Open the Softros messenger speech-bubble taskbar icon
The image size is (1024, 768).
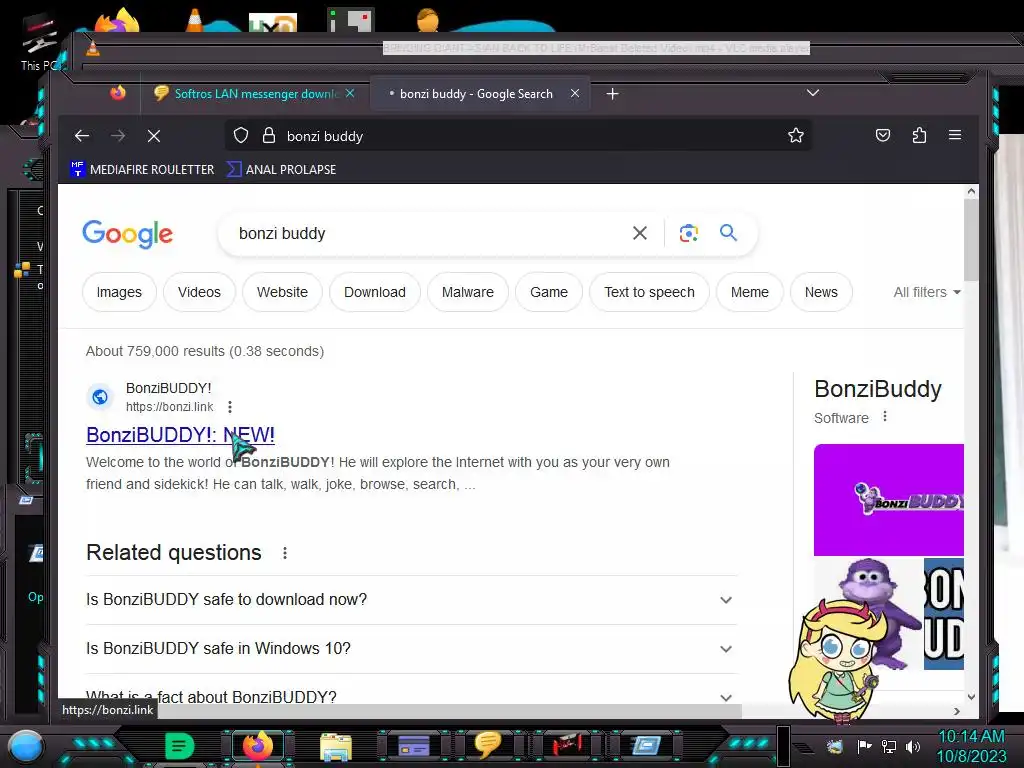coord(487,745)
